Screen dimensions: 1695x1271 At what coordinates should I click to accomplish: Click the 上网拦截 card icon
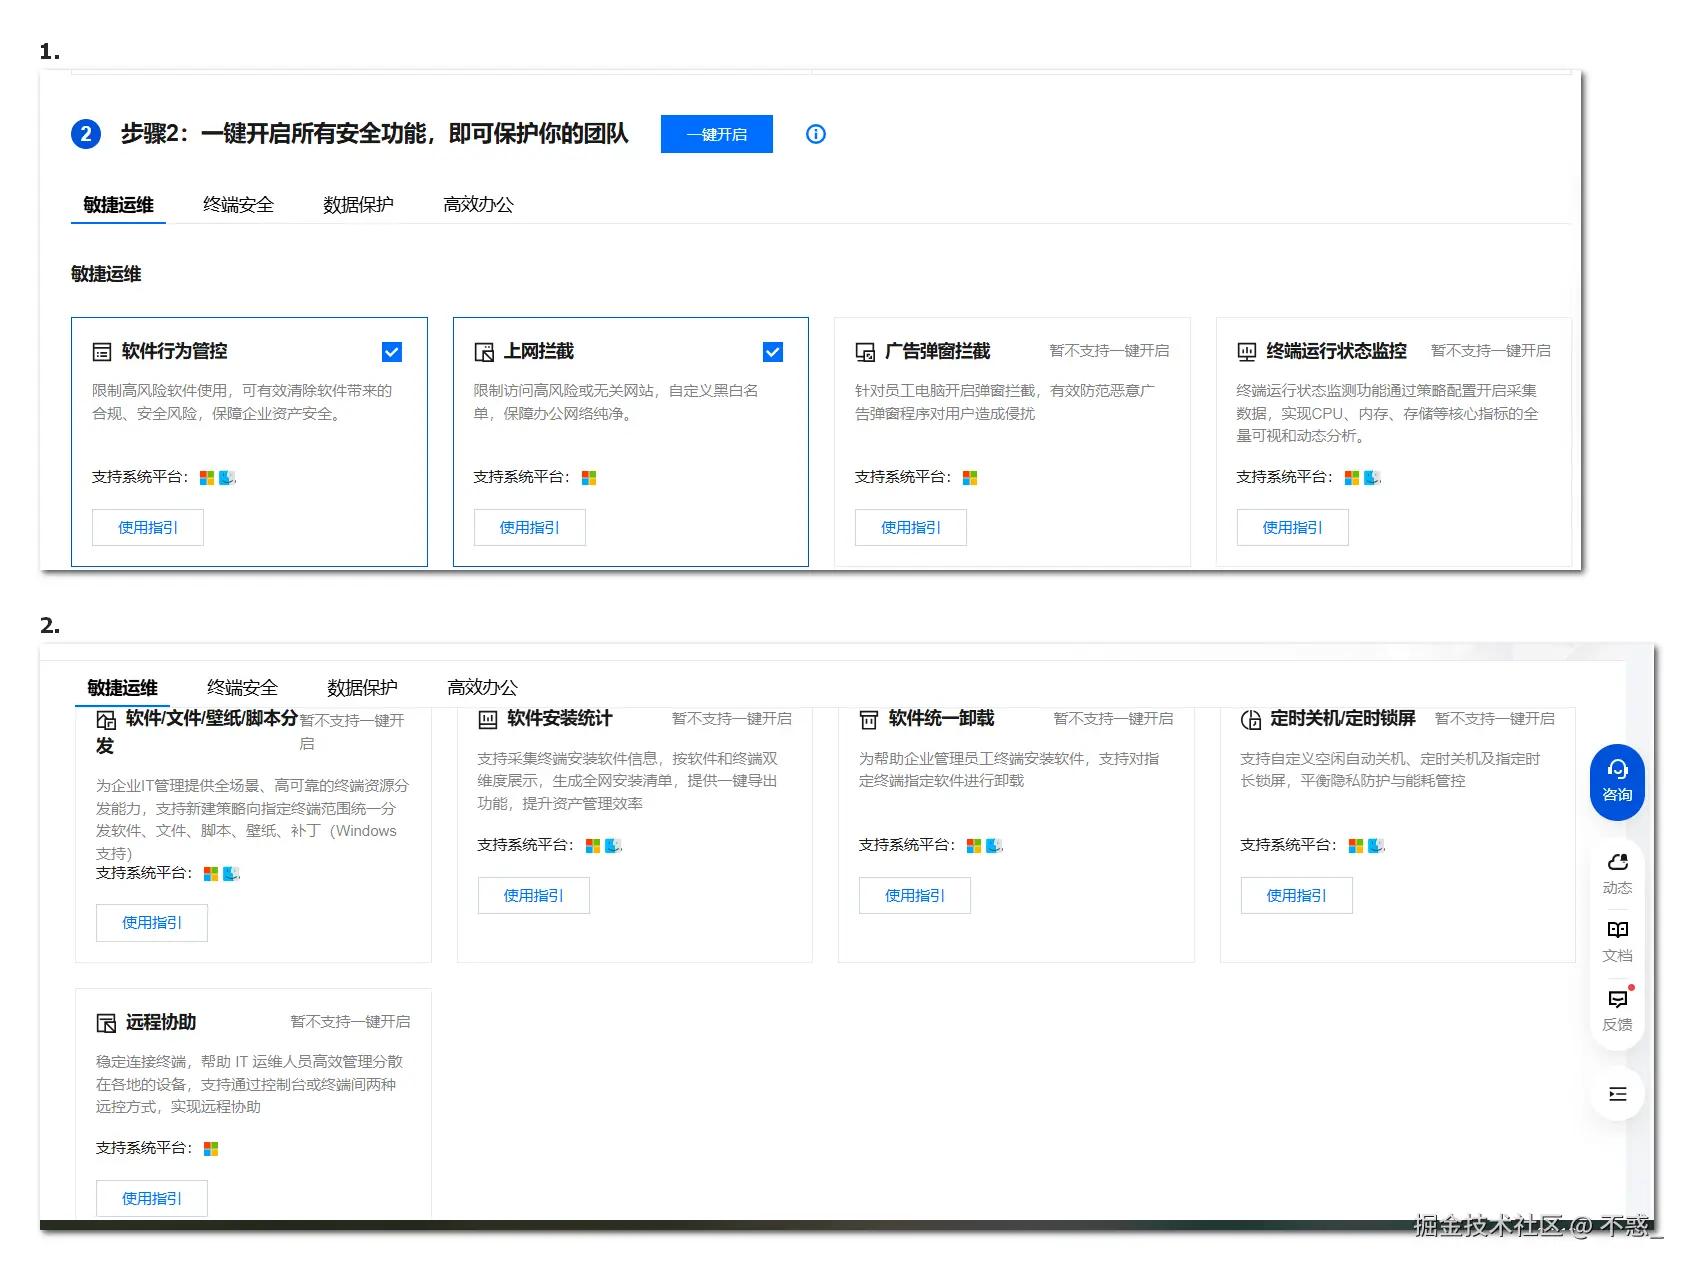(484, 352)
